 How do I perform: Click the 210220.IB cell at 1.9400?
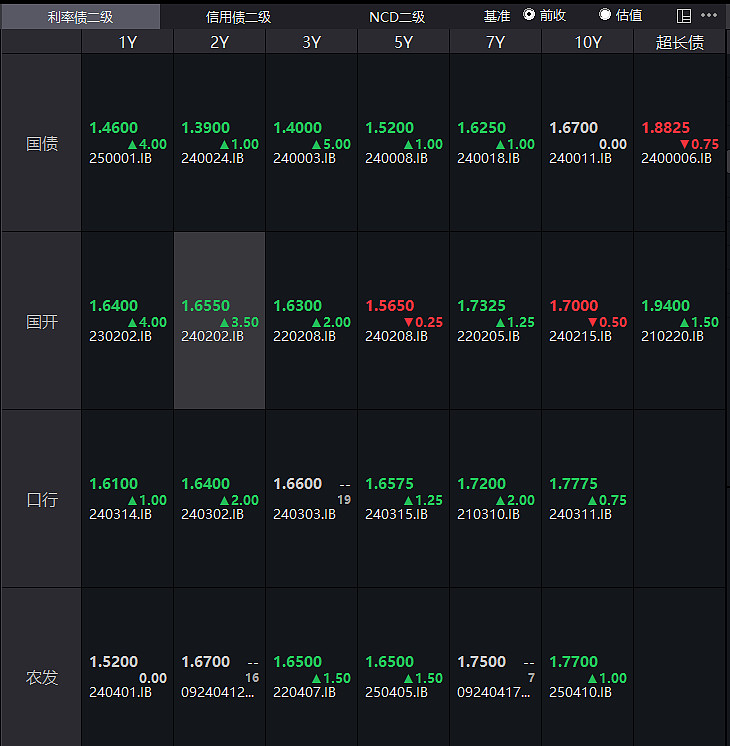pos(679,321)
